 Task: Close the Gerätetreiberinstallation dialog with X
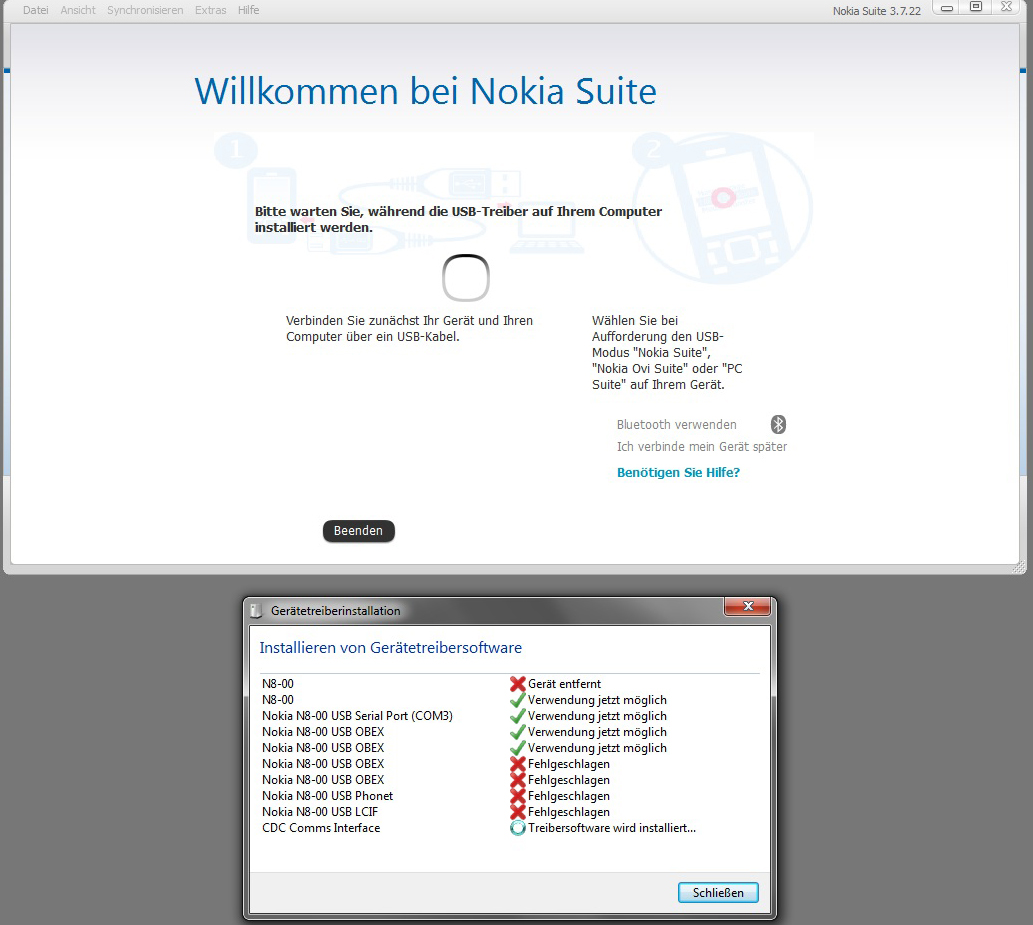(748, 606)
